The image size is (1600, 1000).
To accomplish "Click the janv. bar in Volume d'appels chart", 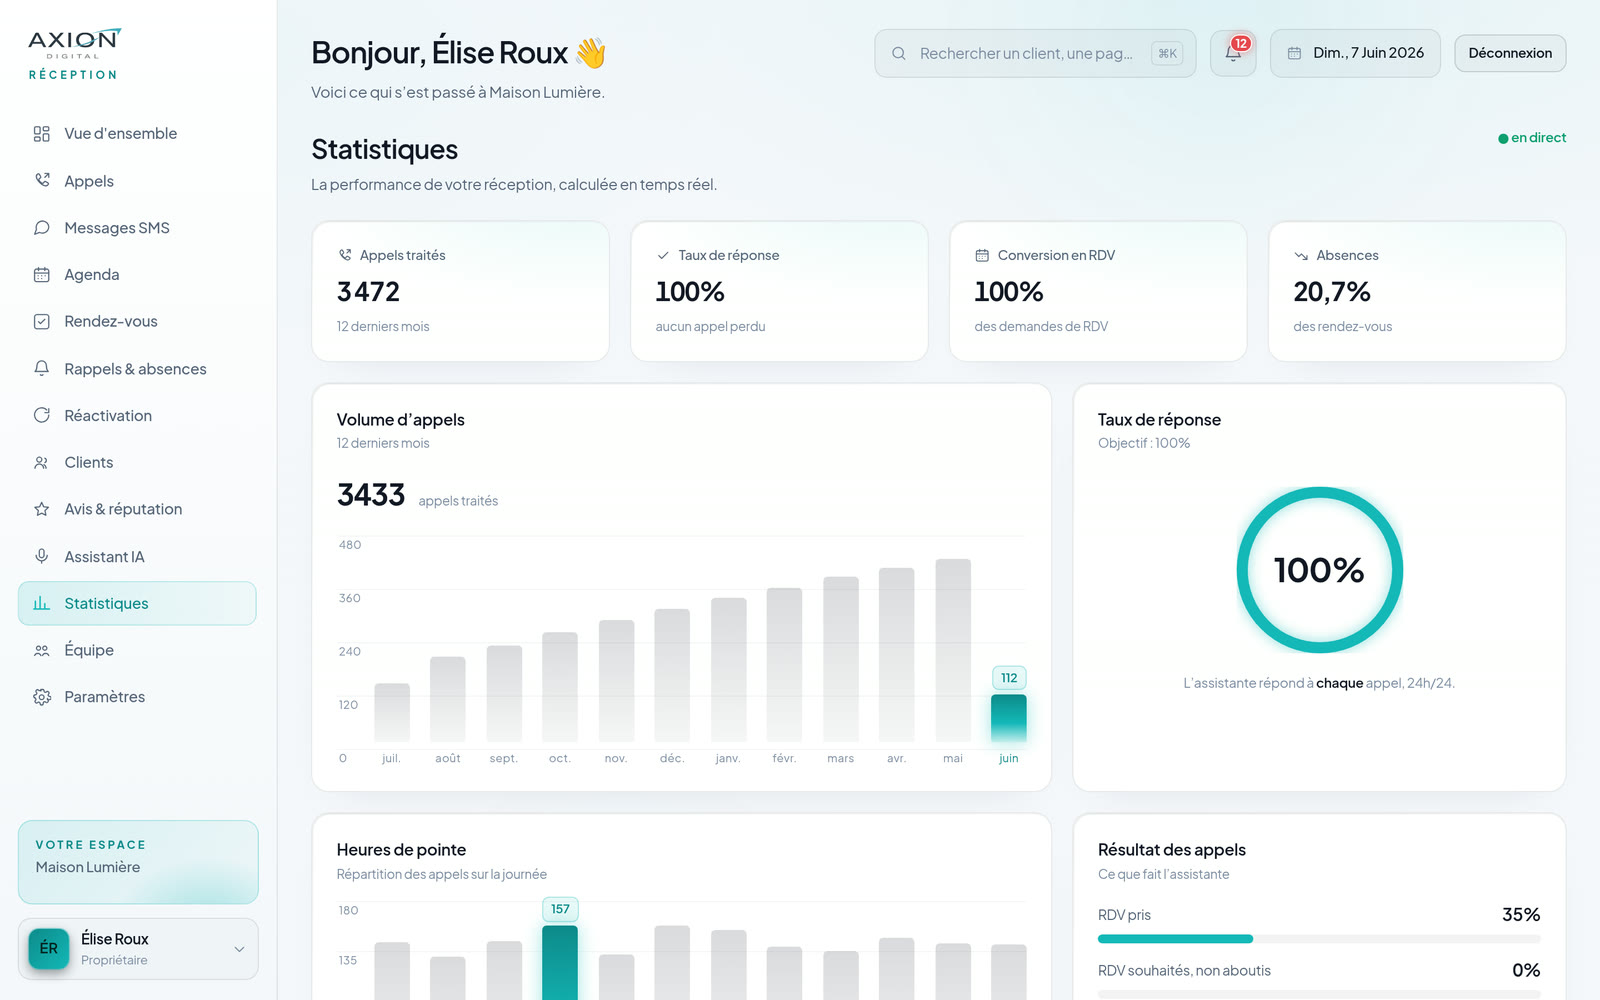I will (729, 670).
